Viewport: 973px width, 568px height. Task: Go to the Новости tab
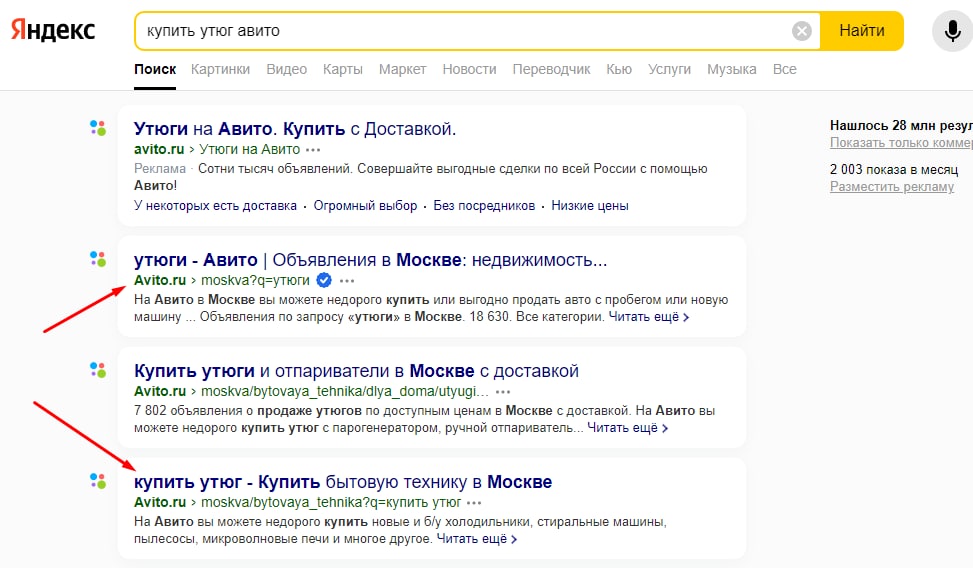tap(469, 69)
